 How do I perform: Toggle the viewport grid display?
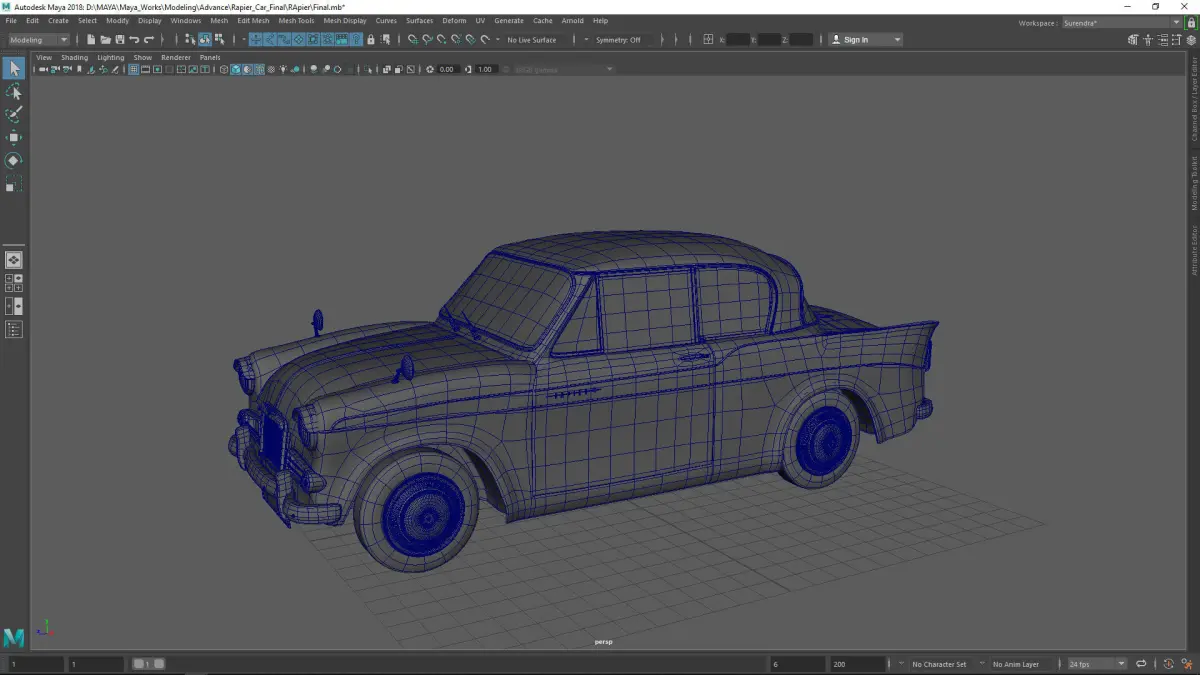[133, 70]
